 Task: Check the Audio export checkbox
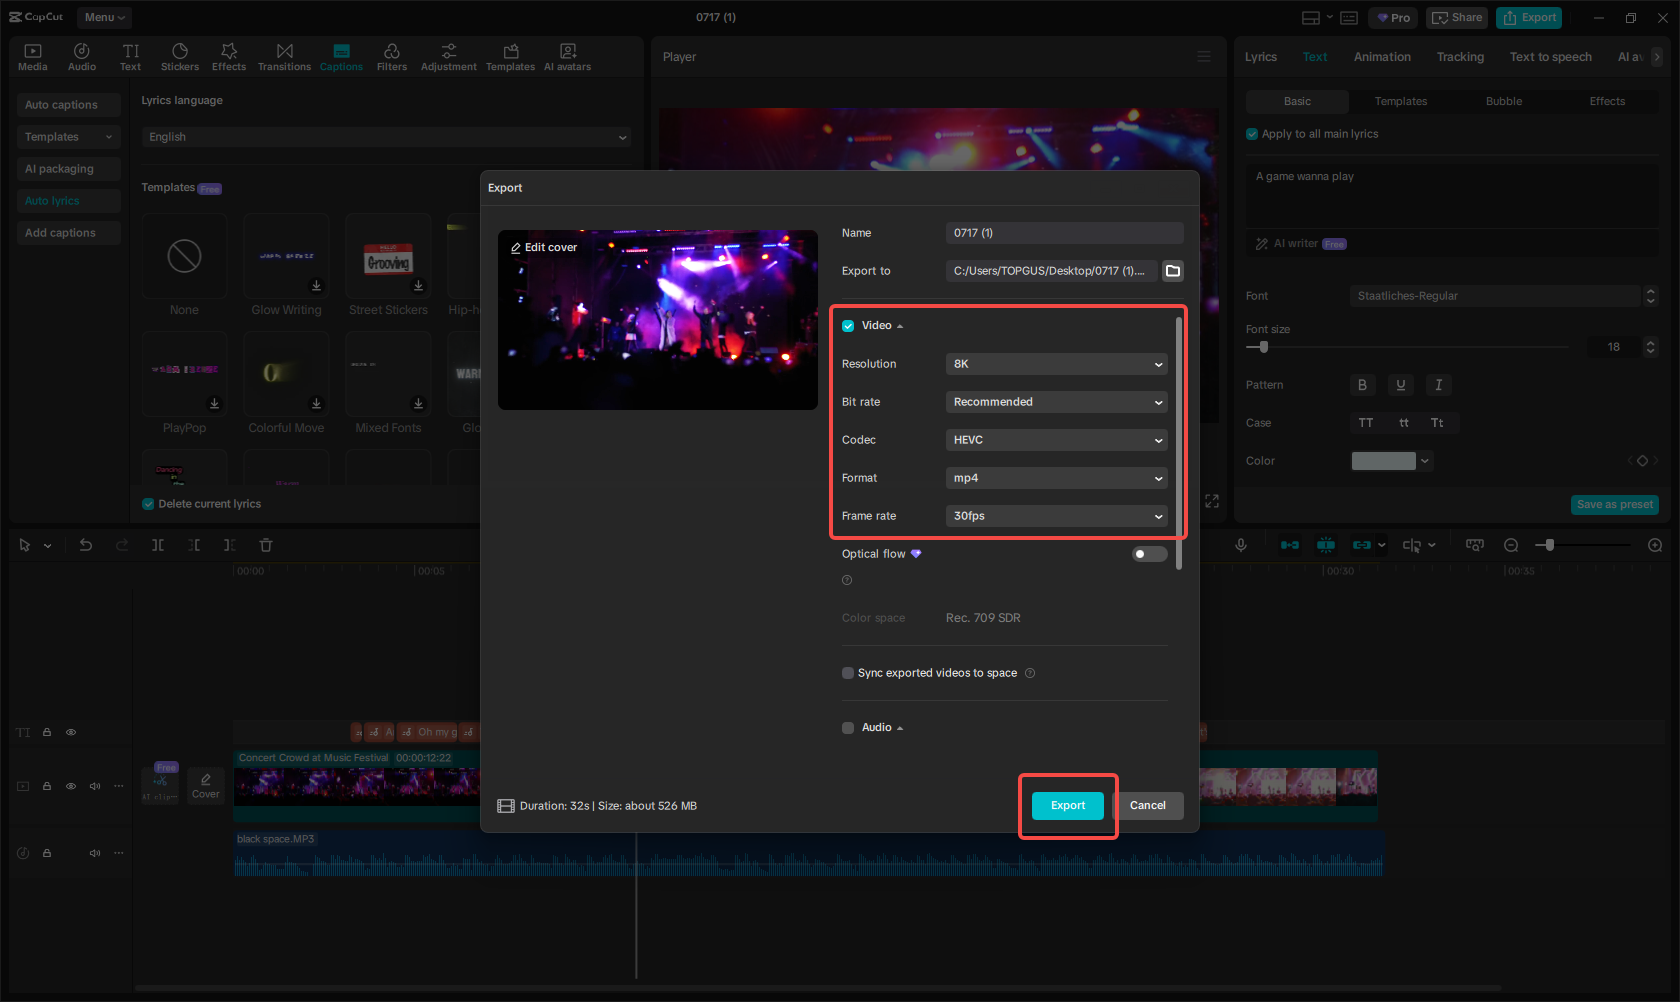tap(848, 728)
